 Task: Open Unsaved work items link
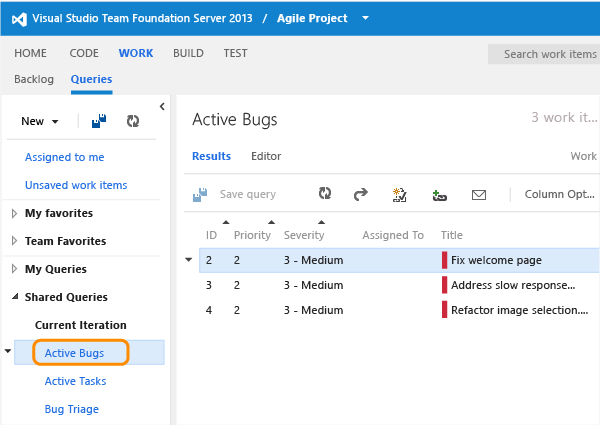pos(76,185)
